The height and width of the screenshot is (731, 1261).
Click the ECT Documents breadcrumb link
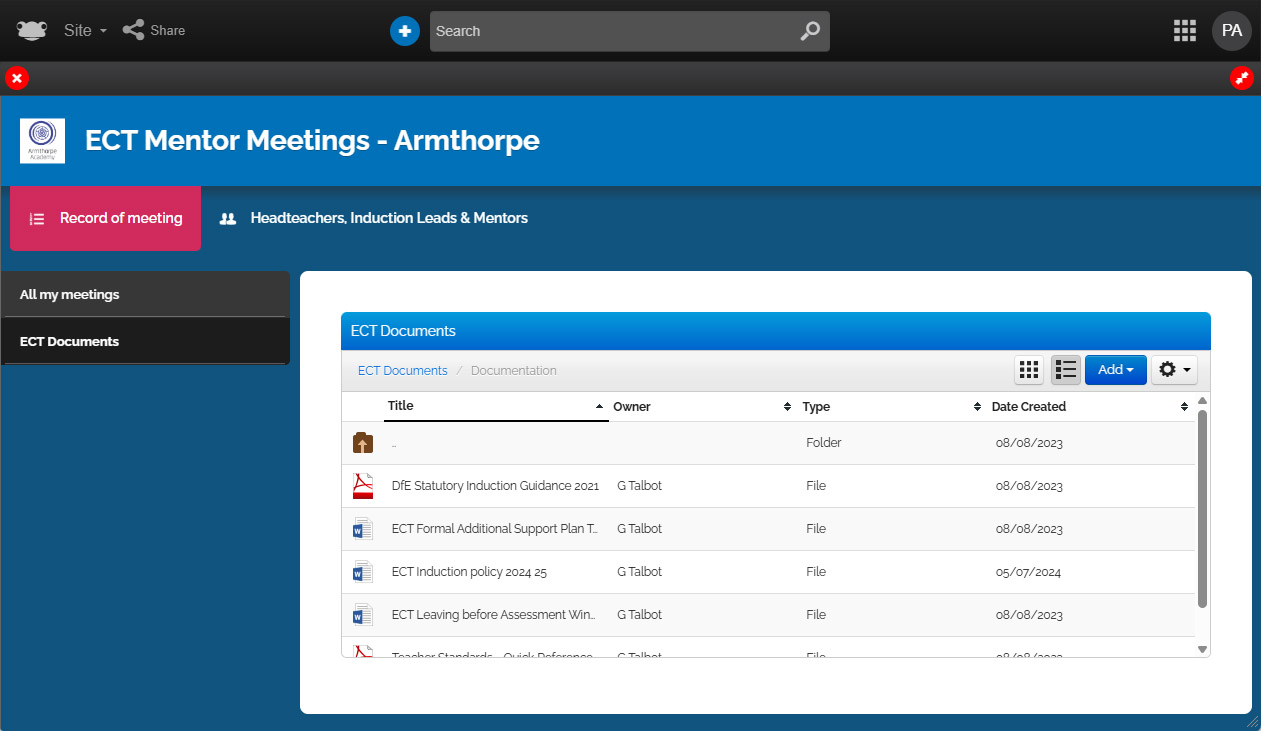click(x=402, y=370)
